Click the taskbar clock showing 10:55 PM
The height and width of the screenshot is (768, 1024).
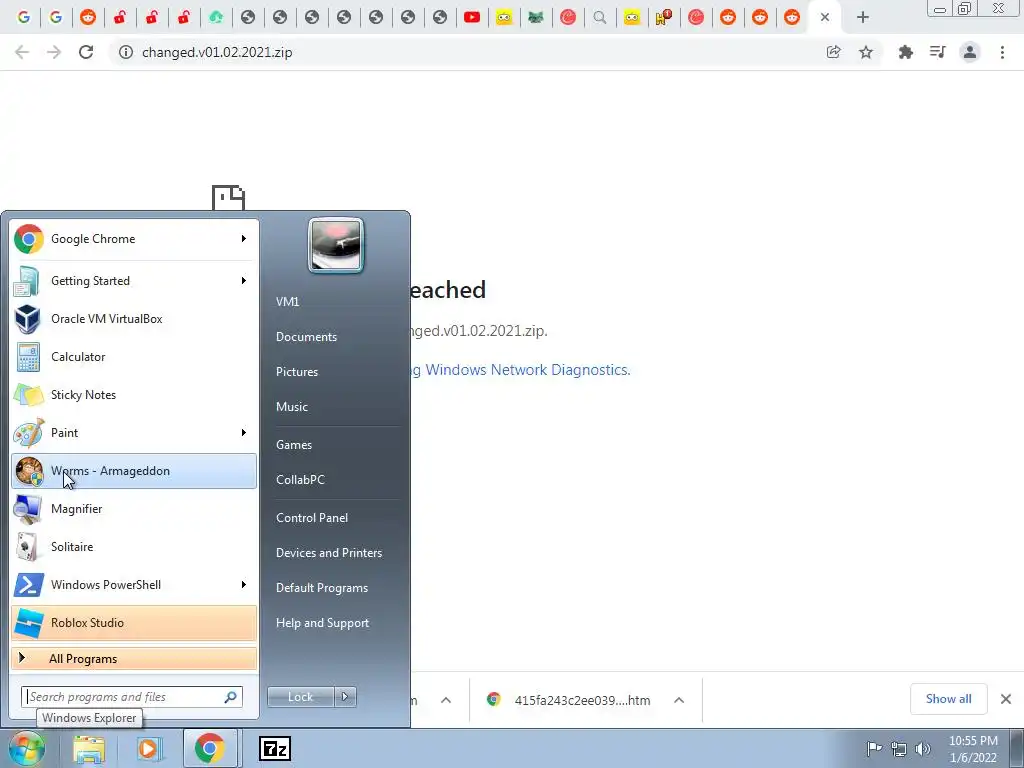973,749
